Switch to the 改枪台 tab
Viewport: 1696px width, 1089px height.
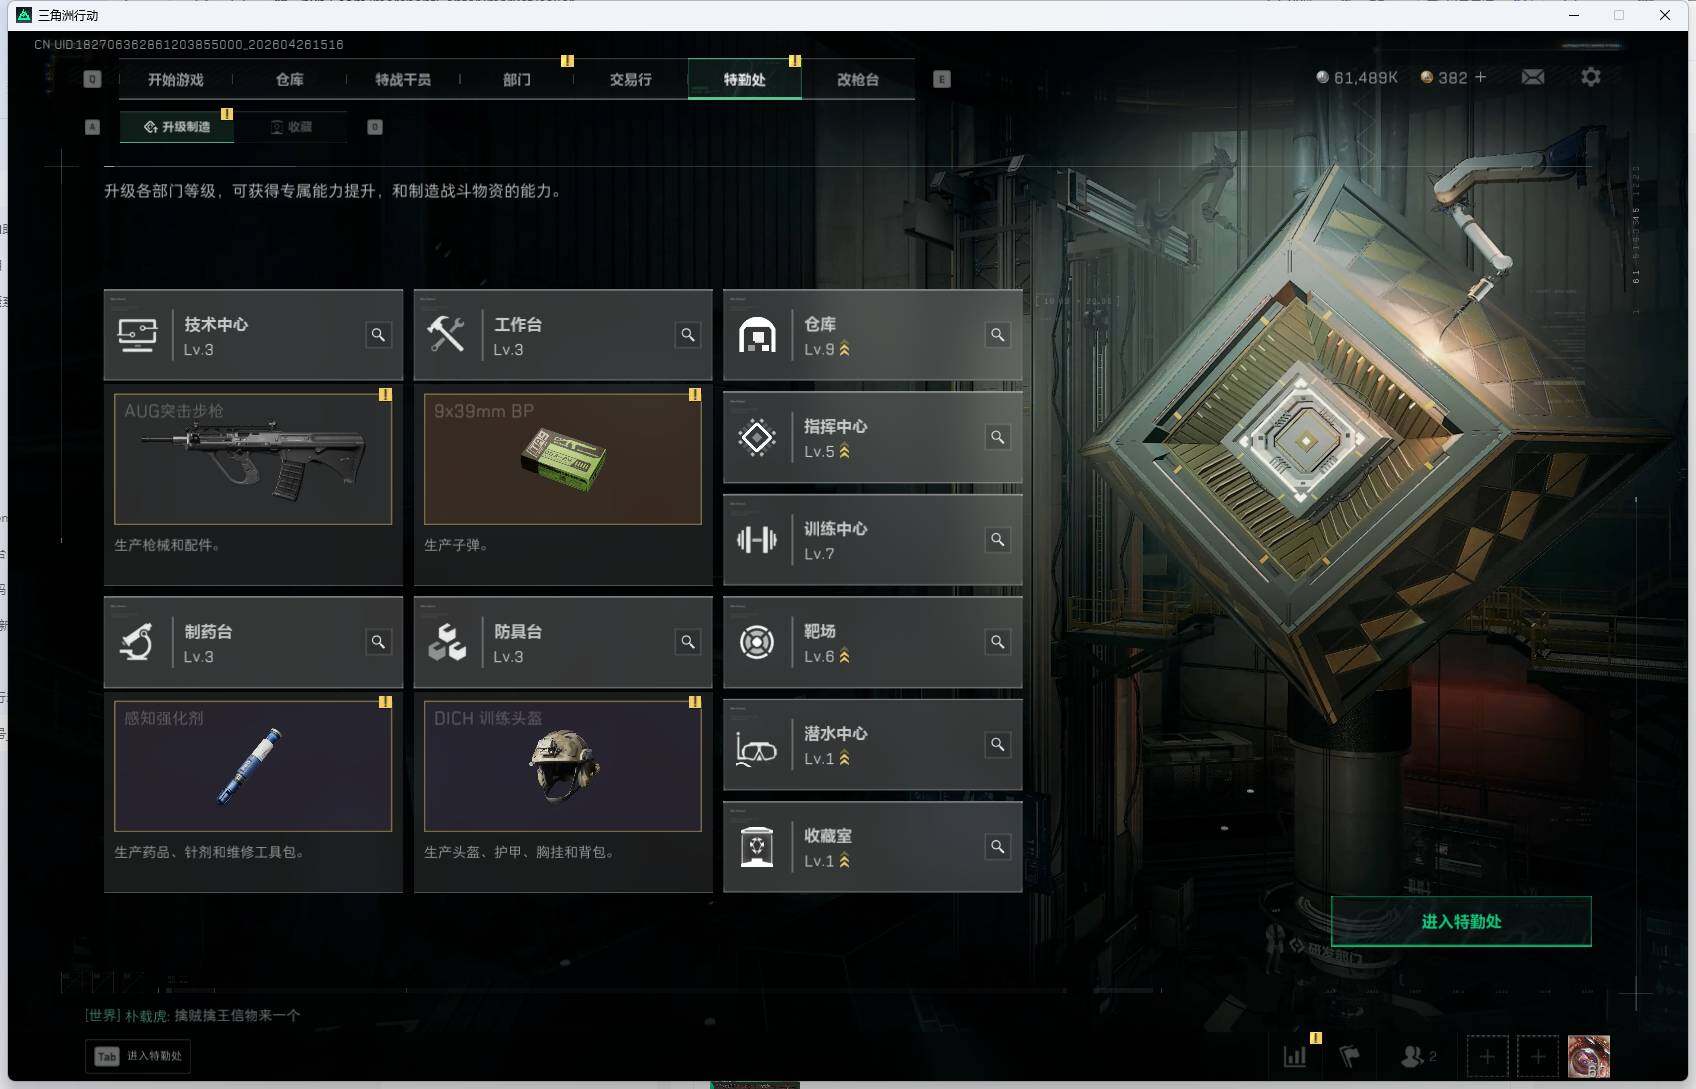(858, 79)
